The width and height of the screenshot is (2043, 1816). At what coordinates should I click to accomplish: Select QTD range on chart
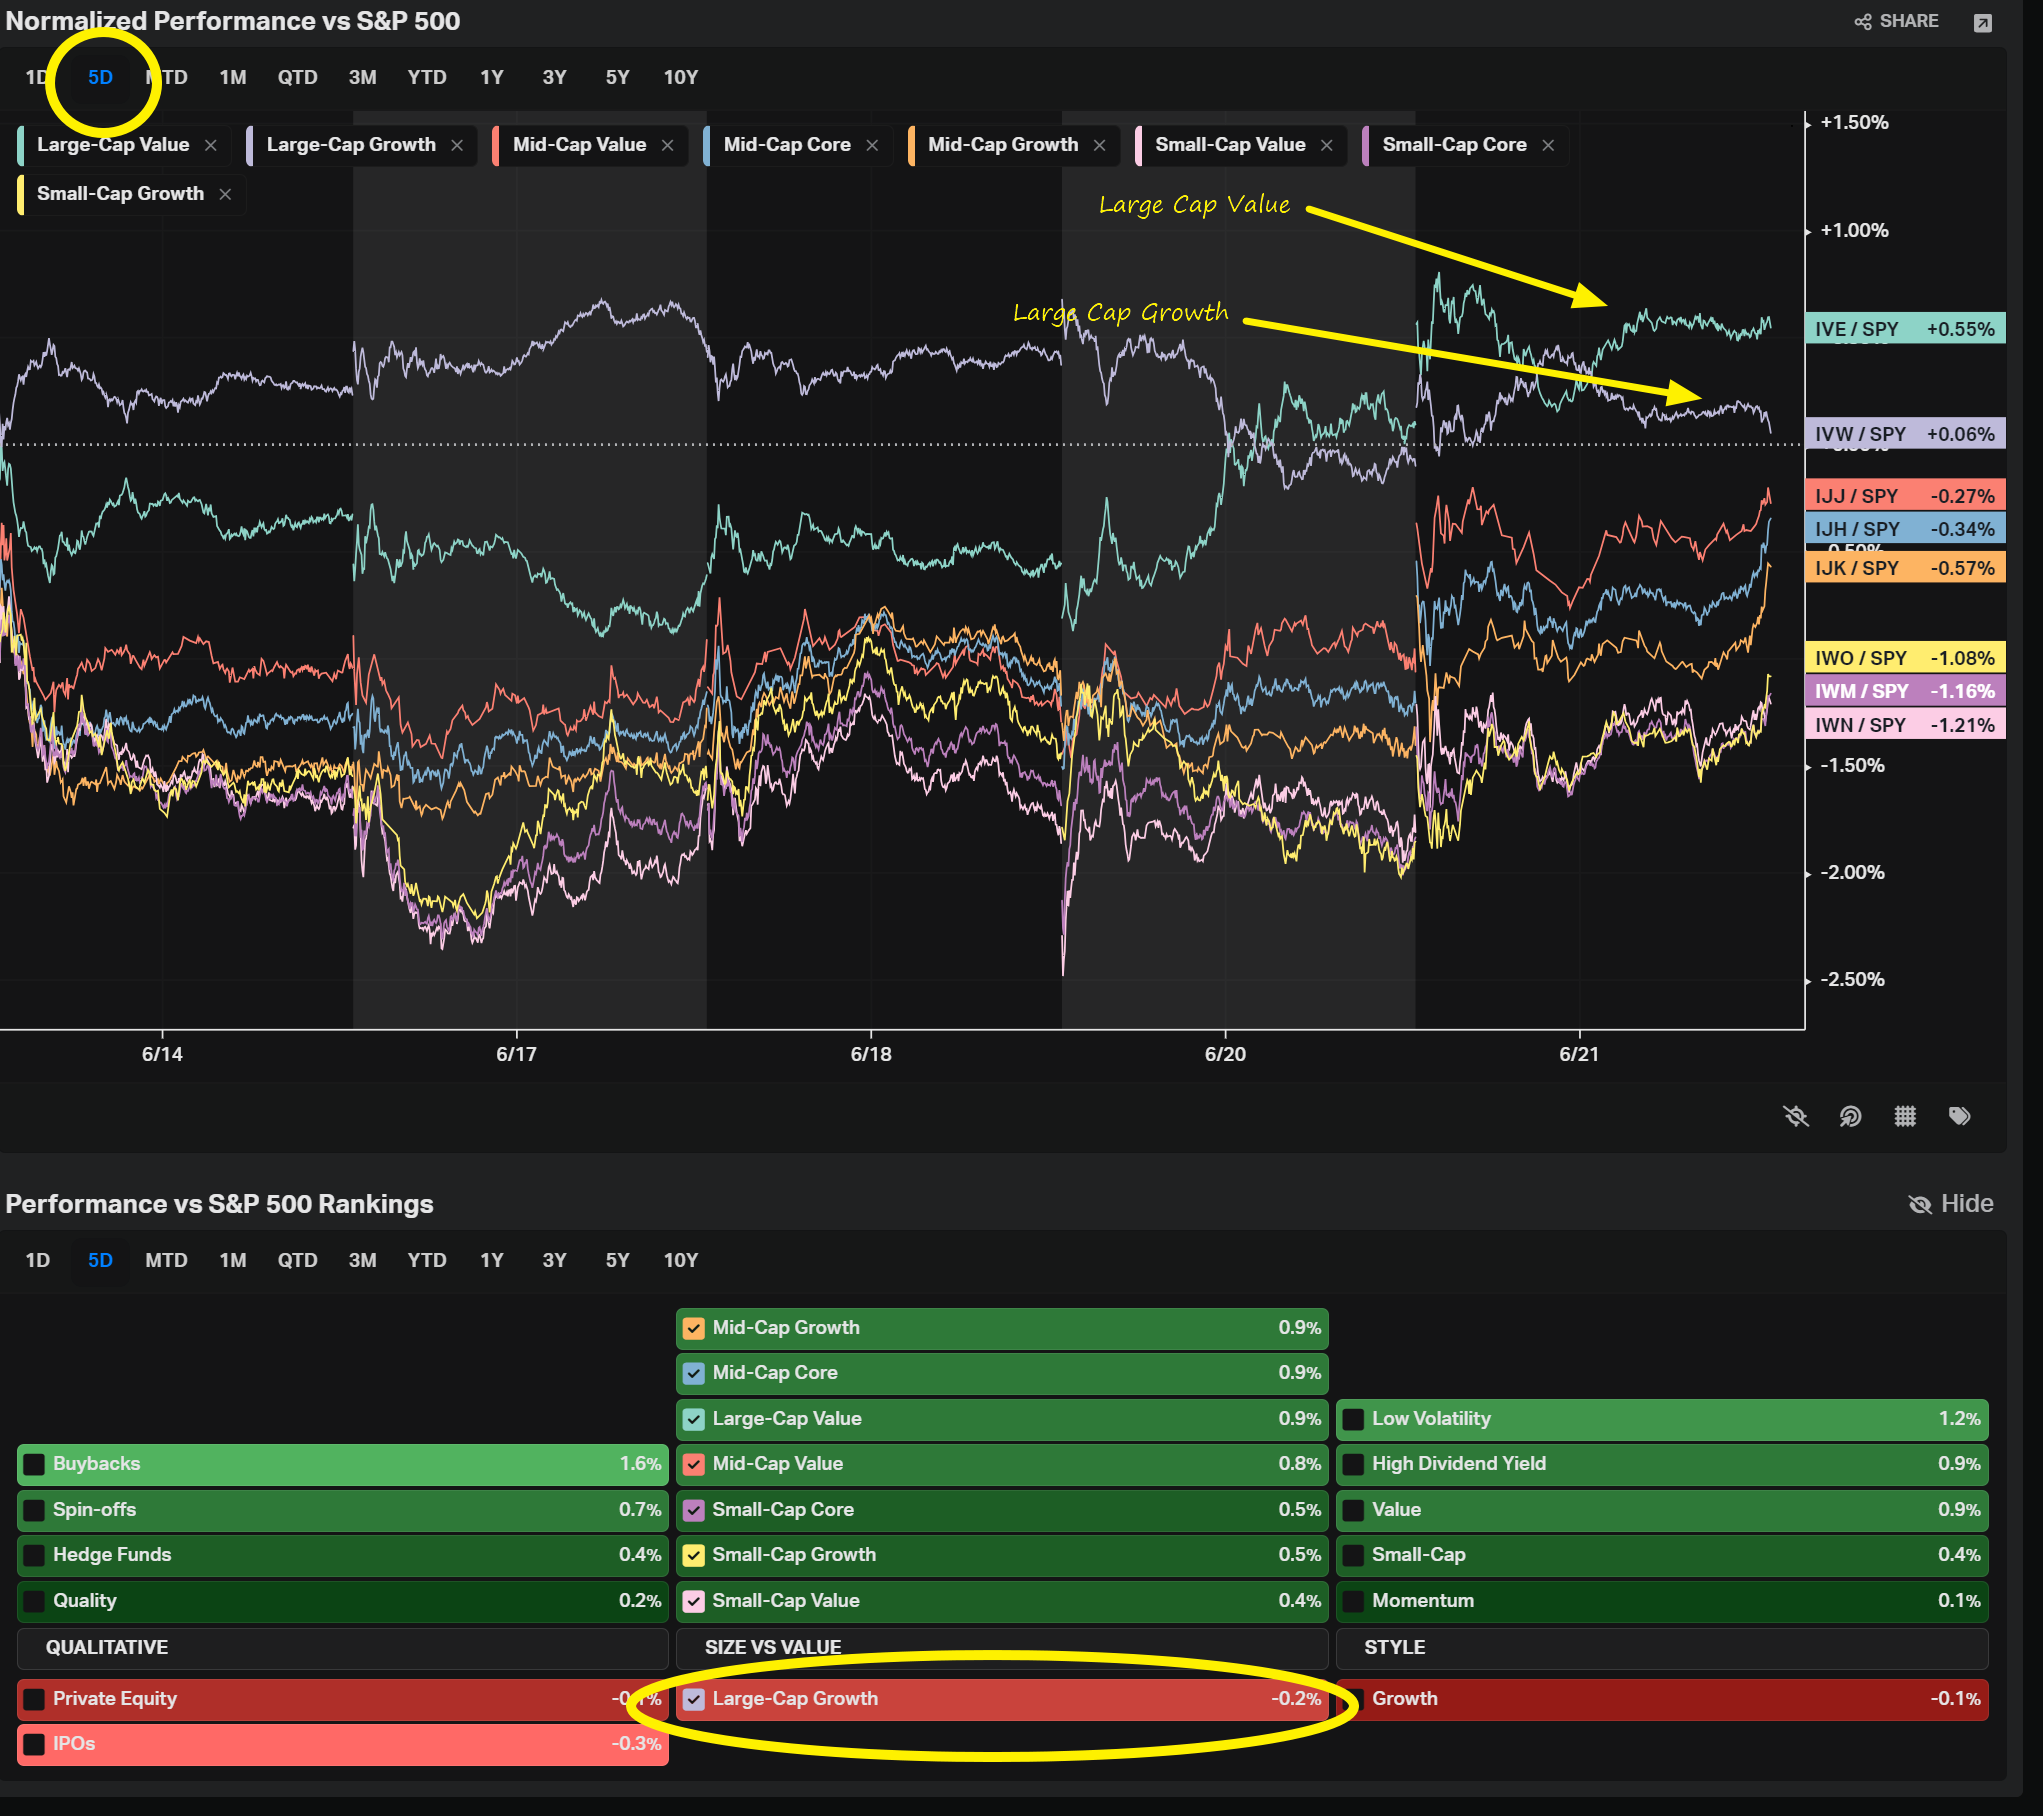(x=297, y=77)
